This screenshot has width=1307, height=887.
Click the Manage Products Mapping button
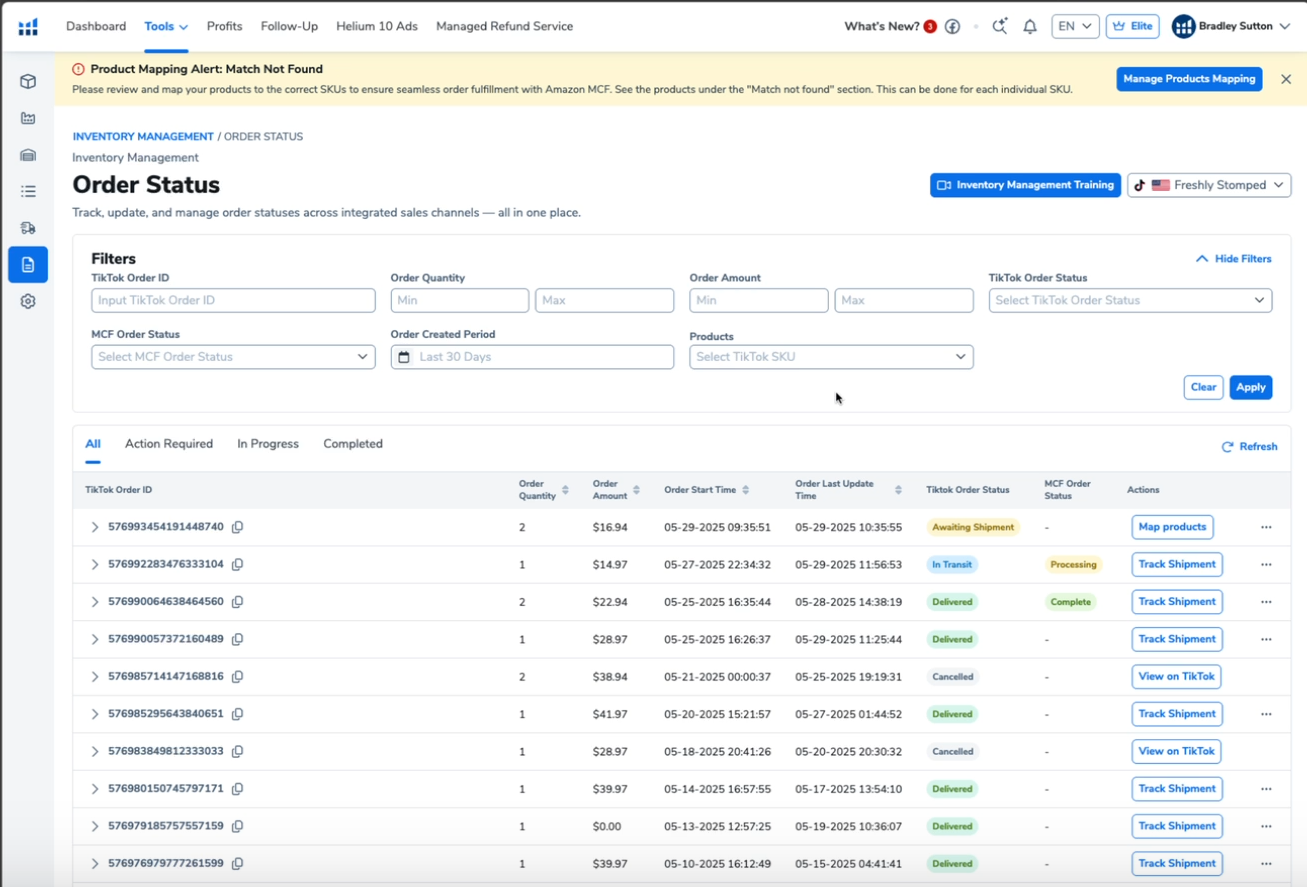pyautogui.click(x=1189, y=79)
